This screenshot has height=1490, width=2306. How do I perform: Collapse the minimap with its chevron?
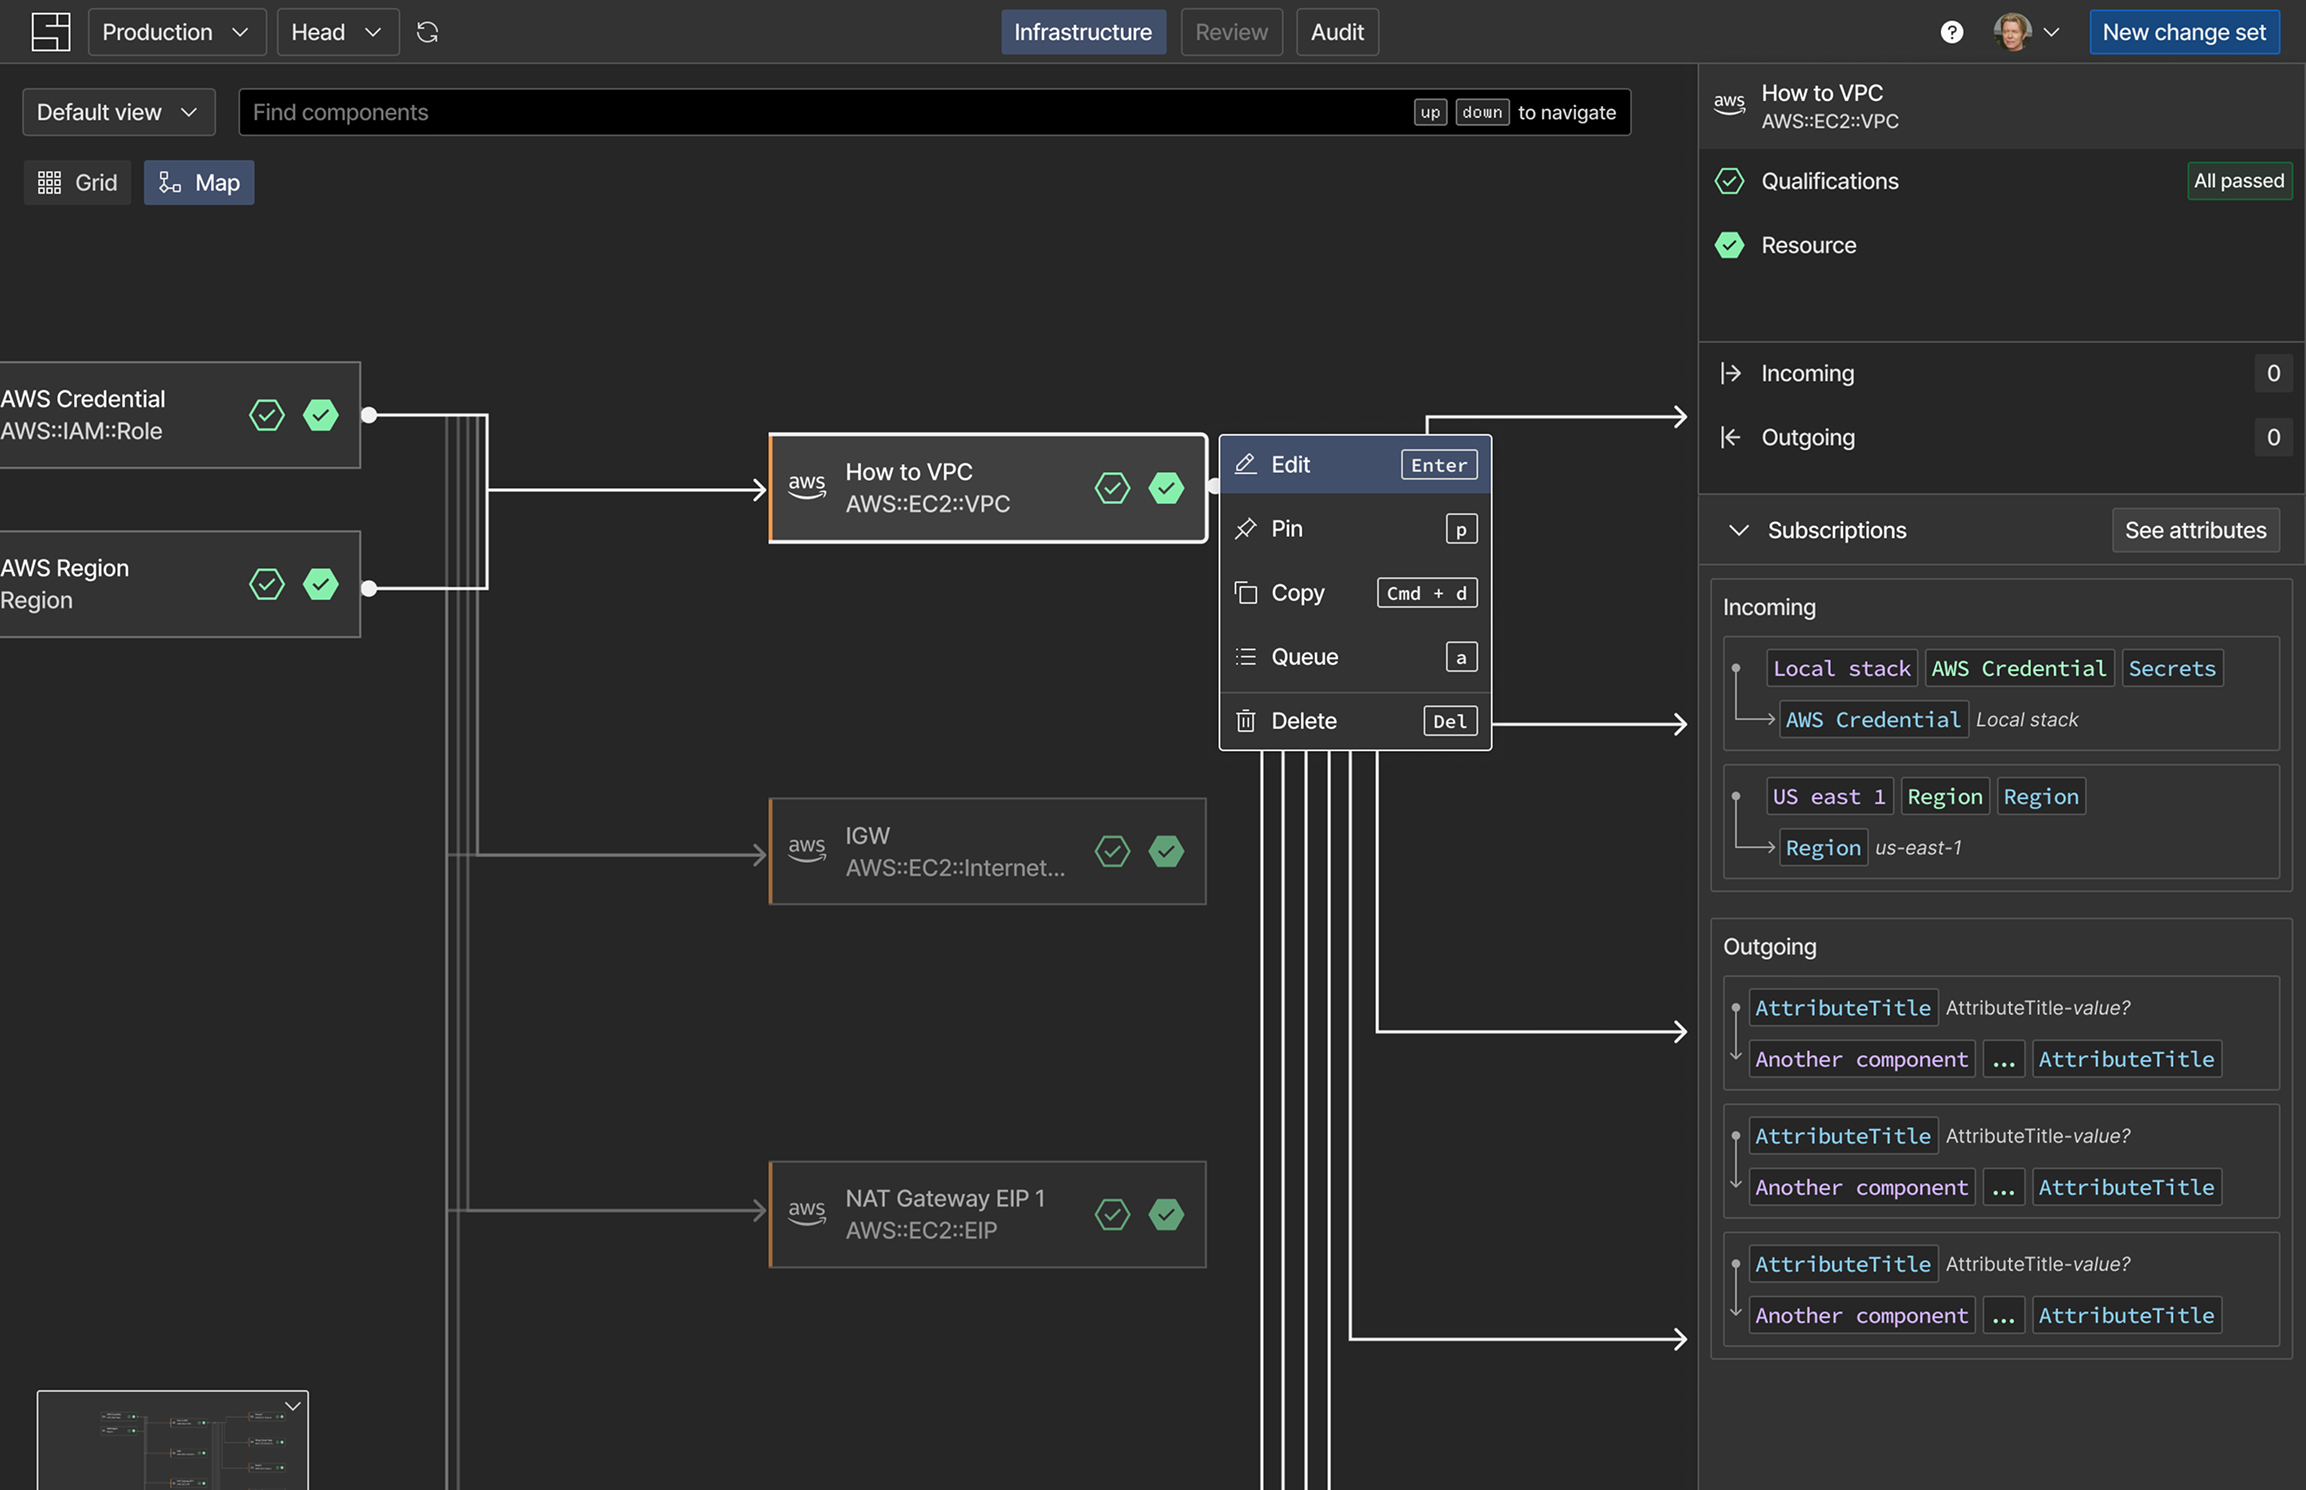pyautogui.click(x=293, y=1406)
